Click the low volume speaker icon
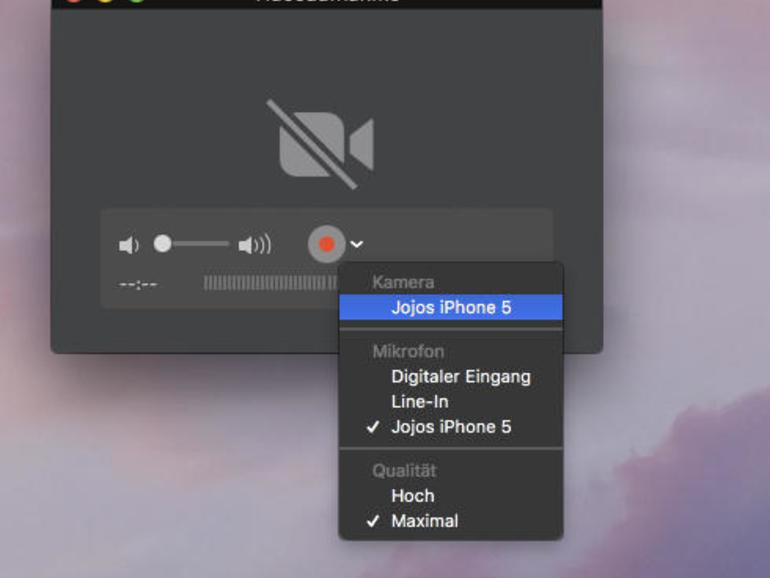 129,245
